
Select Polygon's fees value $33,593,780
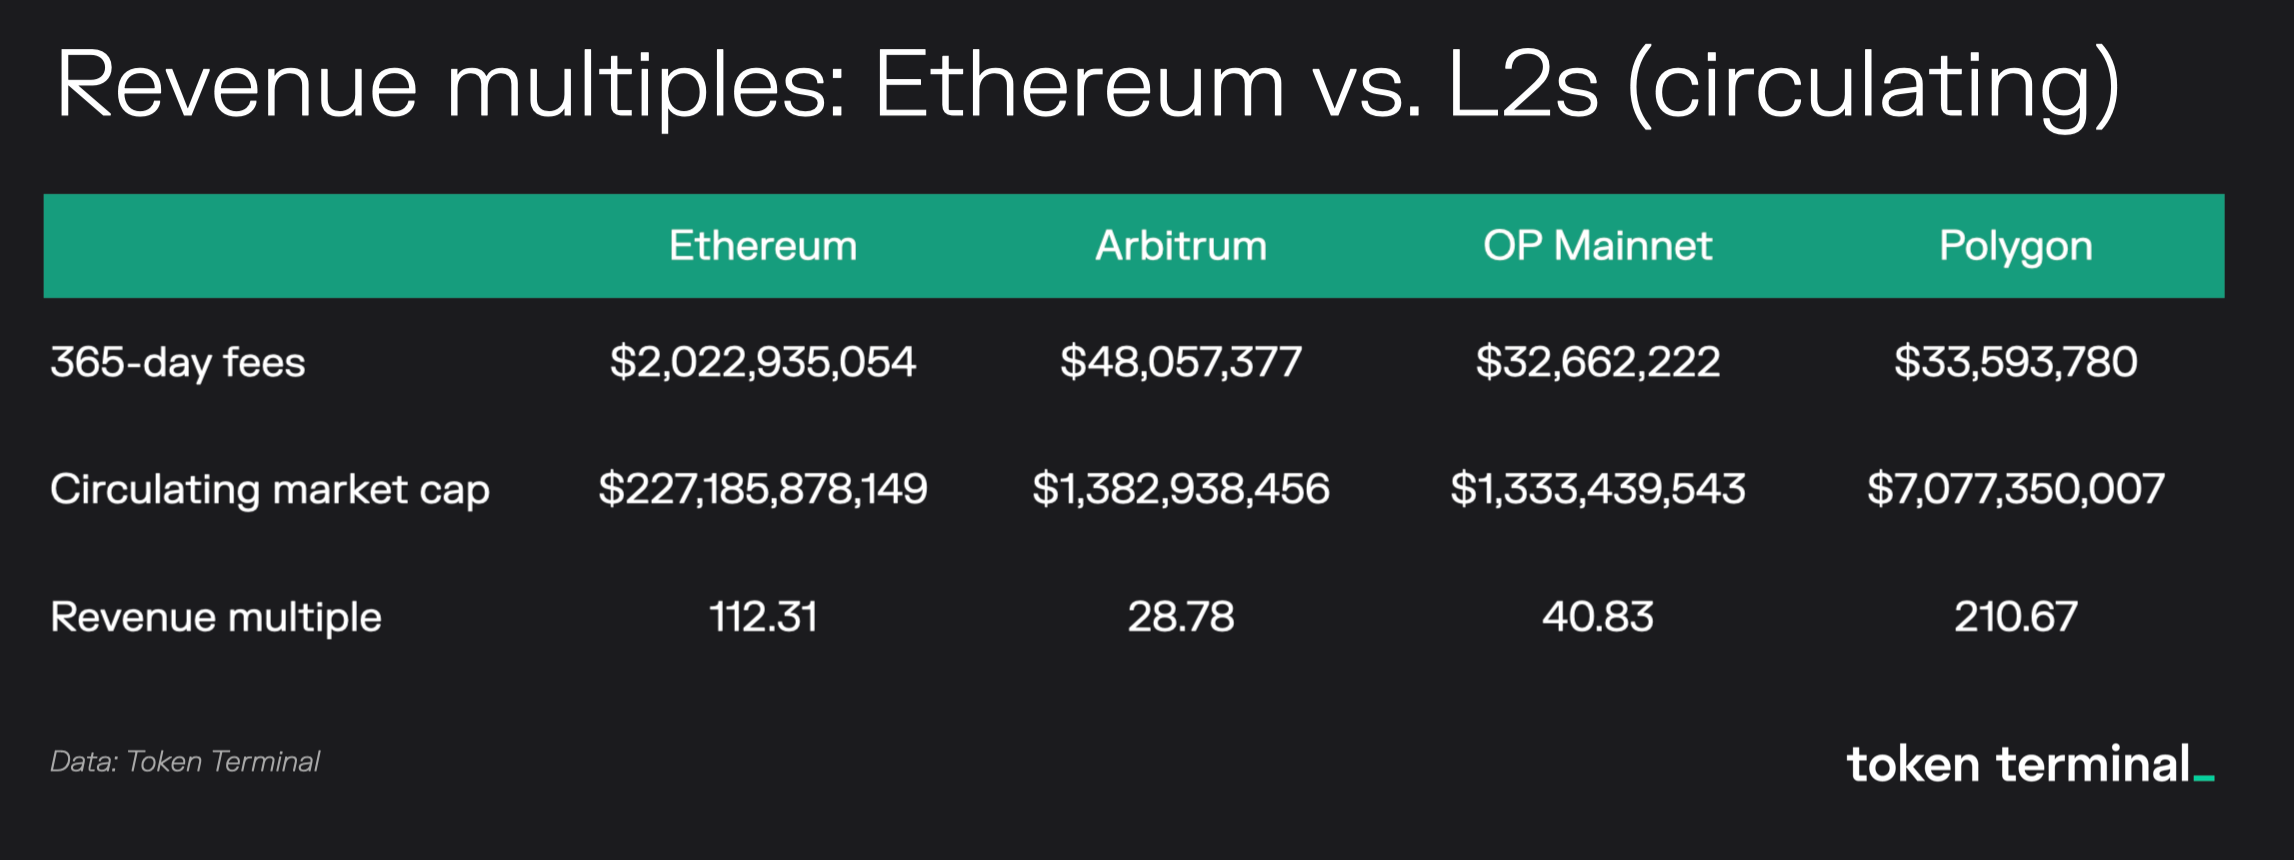[2015, 362]
